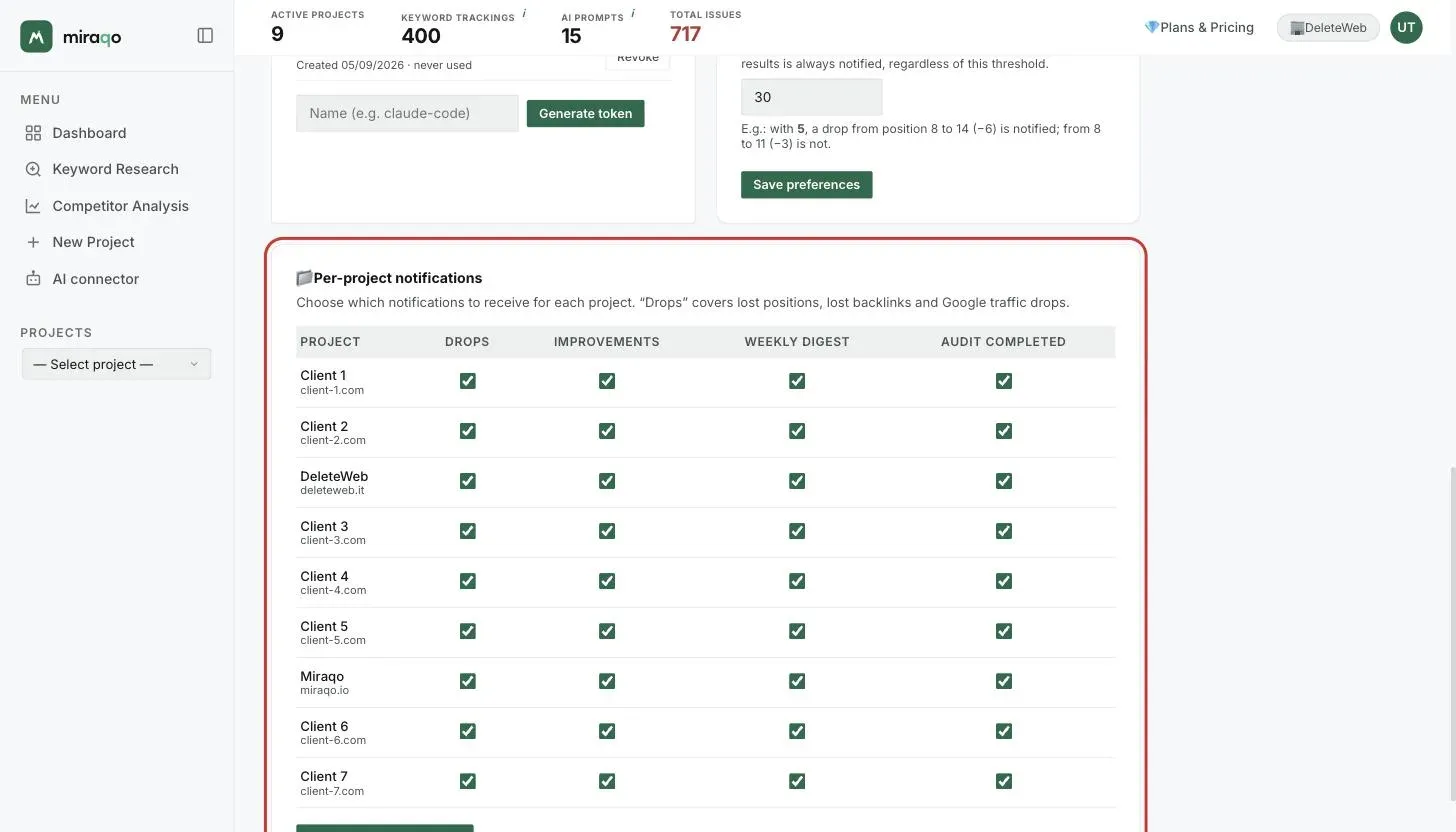Click the diamond icon in Plans & Pricing
This screenshot has width=1456, height=832.
(1151, 28)
